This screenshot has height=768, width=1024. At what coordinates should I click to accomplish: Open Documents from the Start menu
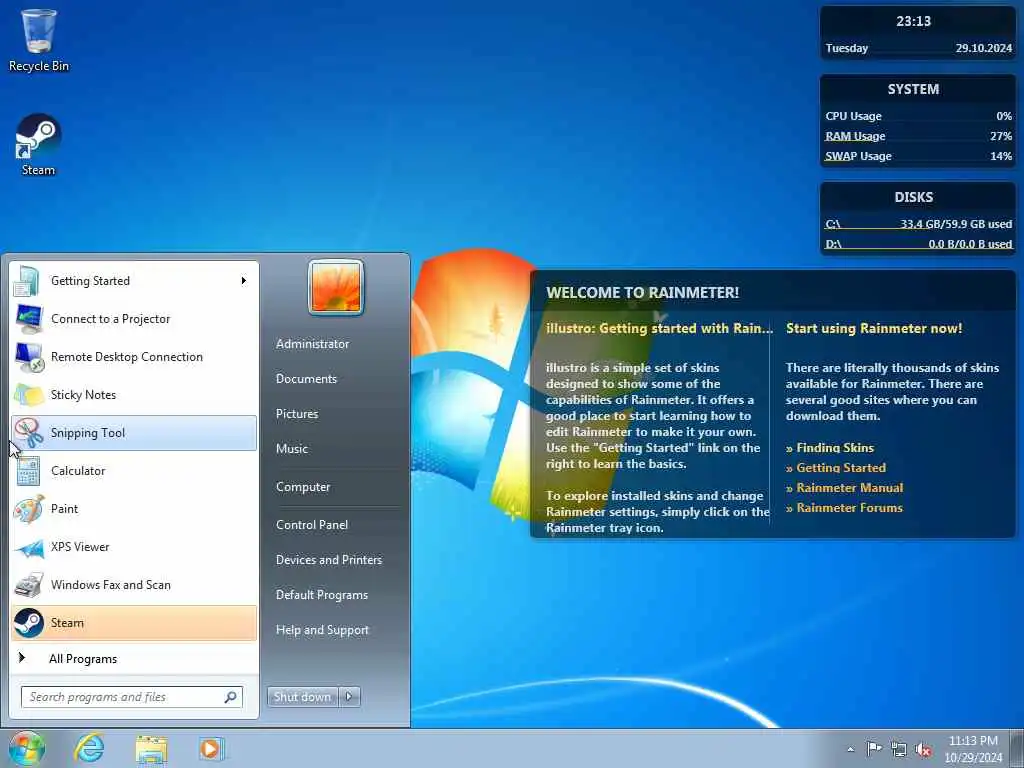[x=306, y=379]
